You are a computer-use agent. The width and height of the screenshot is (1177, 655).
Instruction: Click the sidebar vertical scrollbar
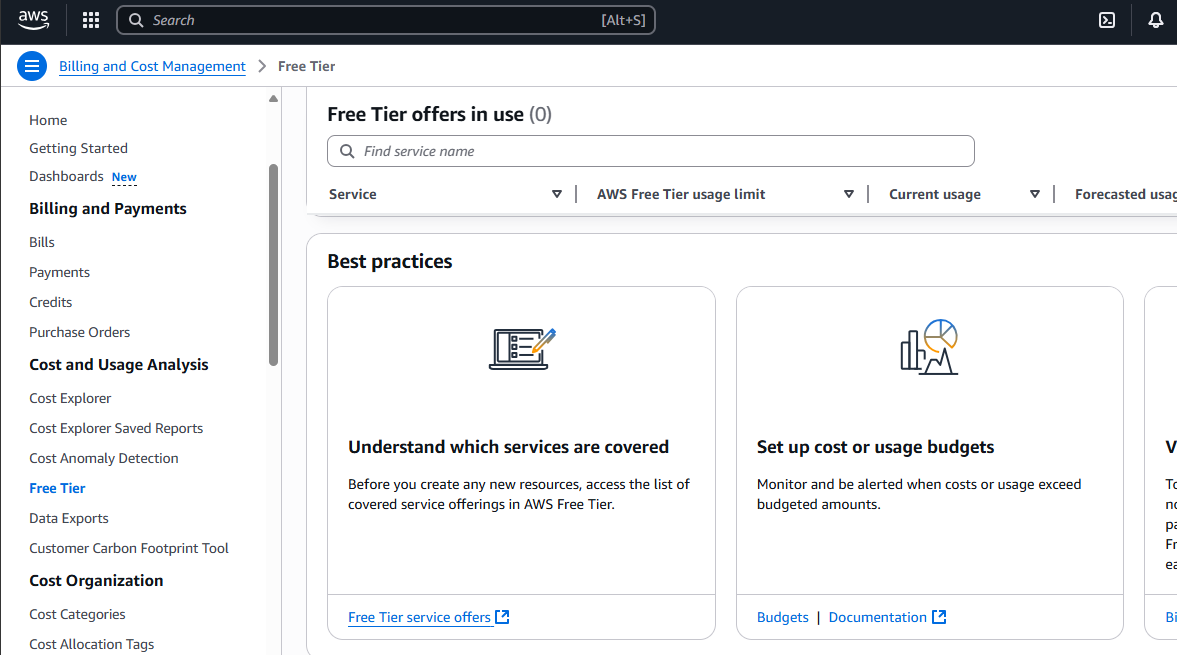pyautogui.click(x=273, y=265)
